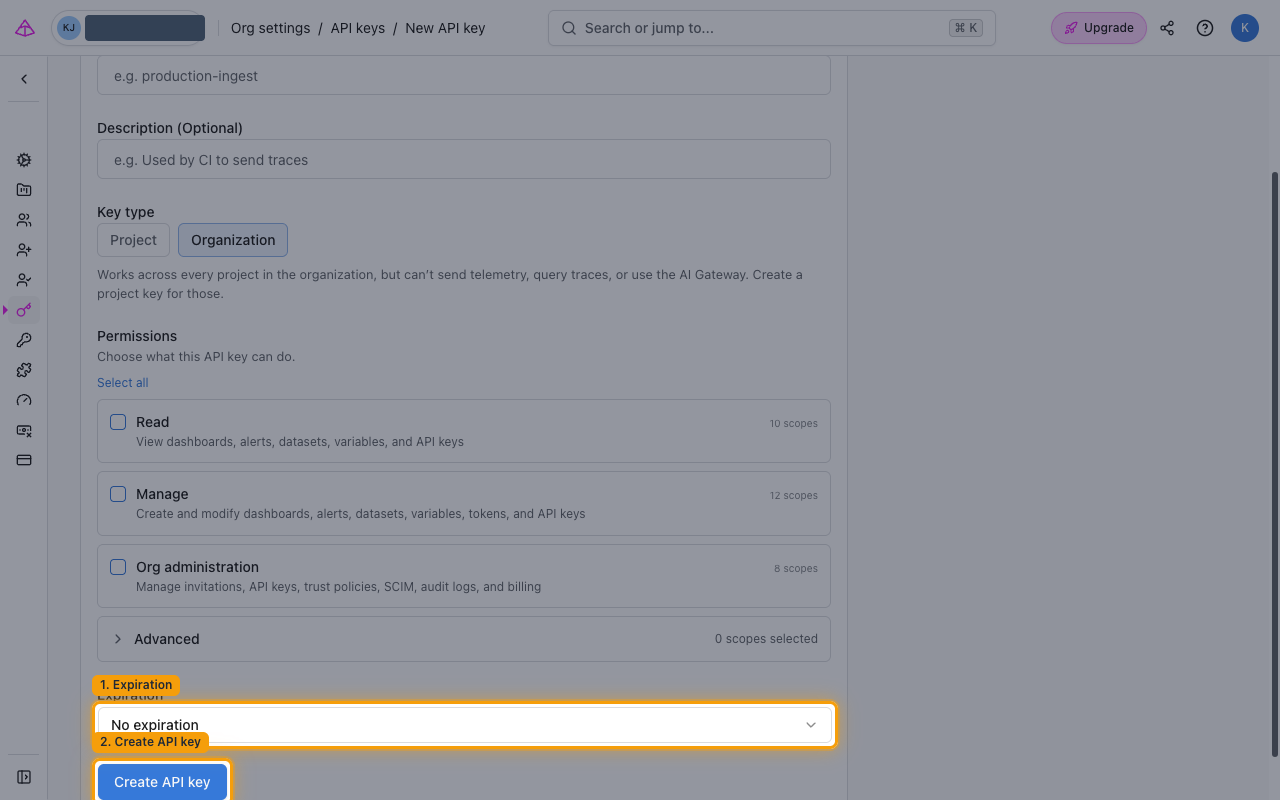Open the highlighted API keys icon in sidebar
The width and height of the screenshot is (1280, 800).
coord(24,310)
